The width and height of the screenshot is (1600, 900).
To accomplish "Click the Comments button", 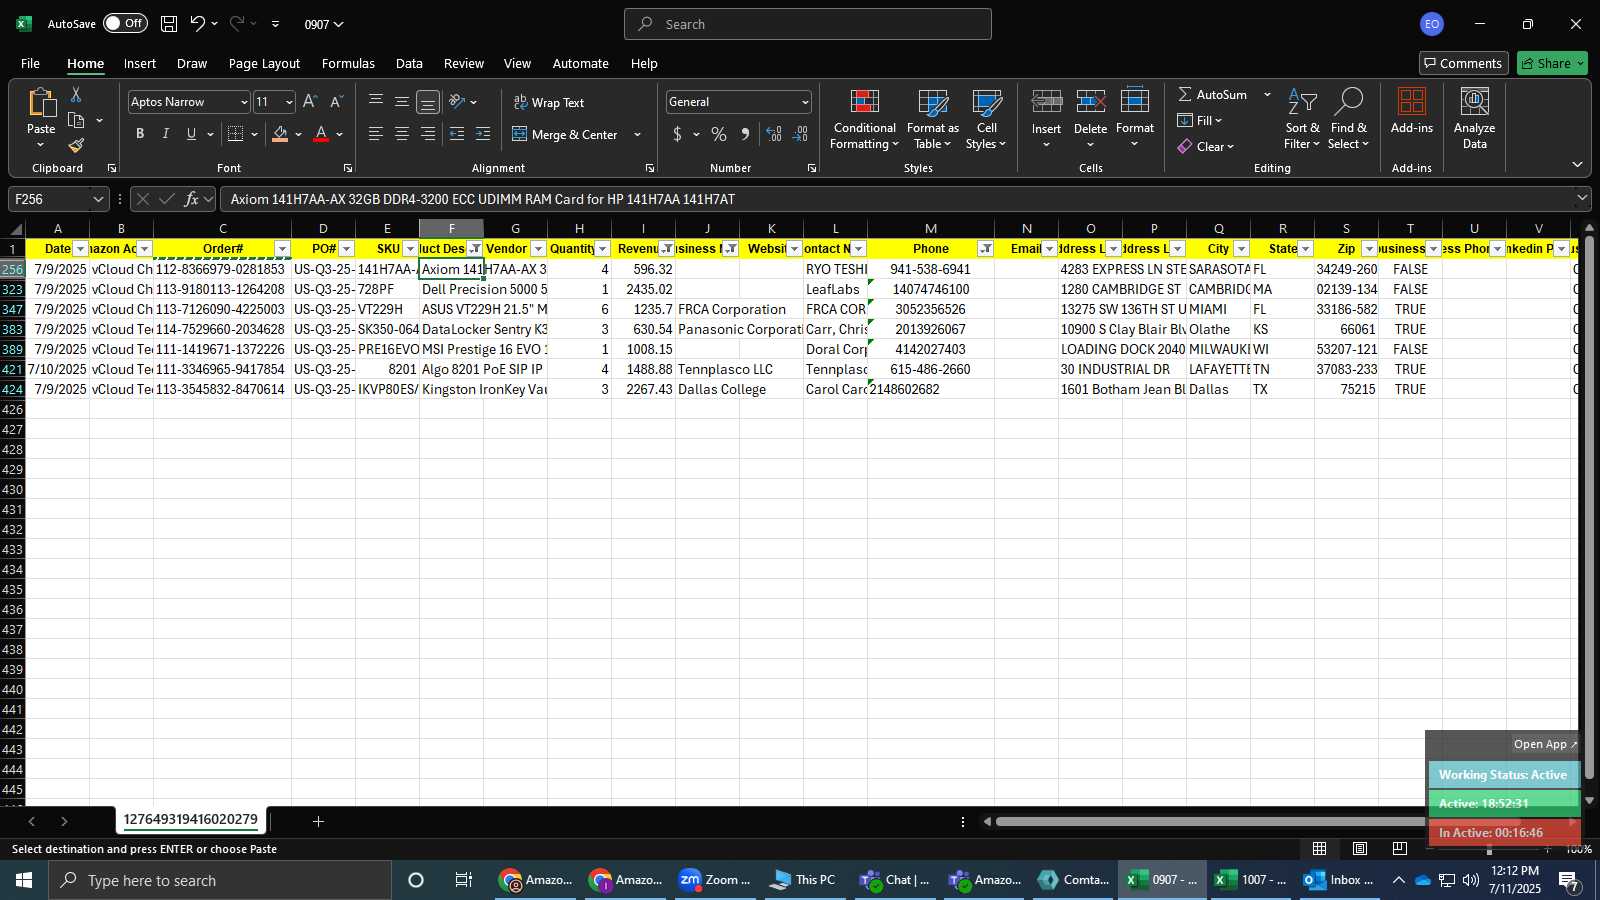I will (1463, 63).
